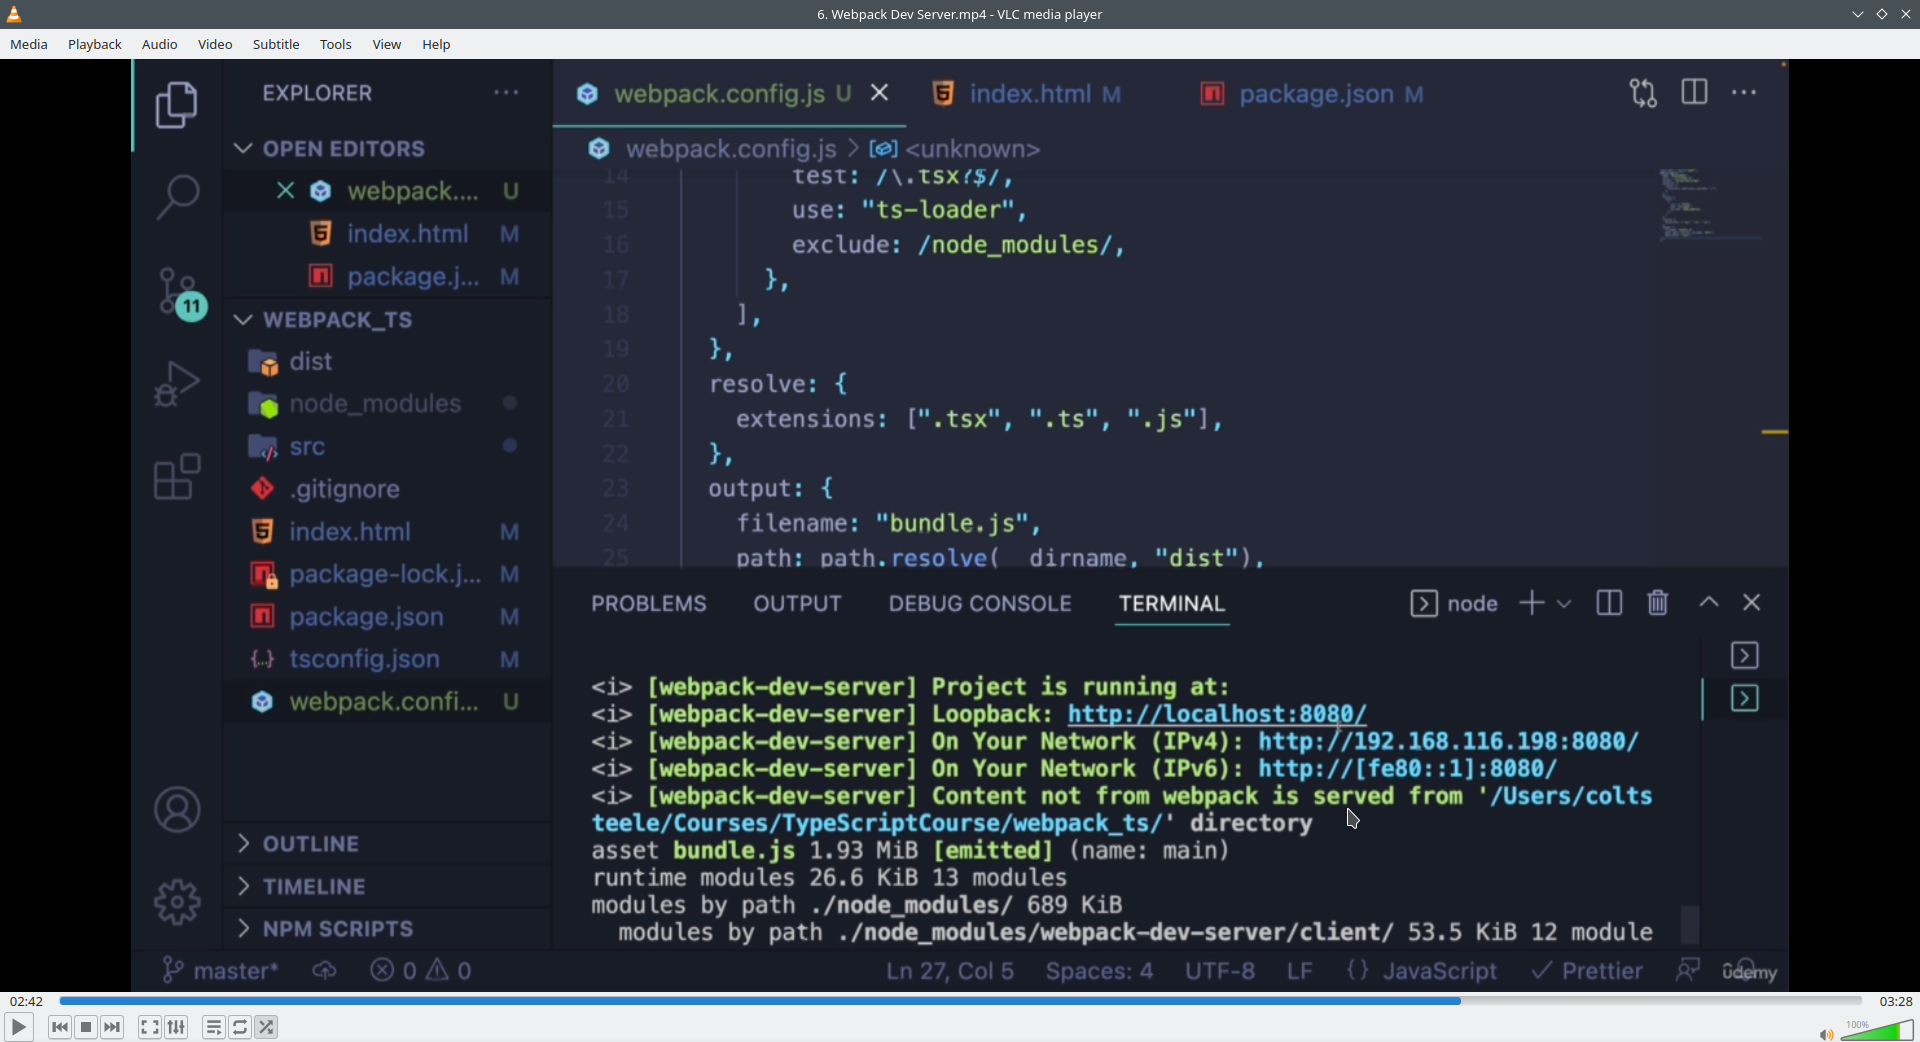Screen dimensions: 1920x1042
Task: Click the master branch in the status bar
Action: click(221, 970)
